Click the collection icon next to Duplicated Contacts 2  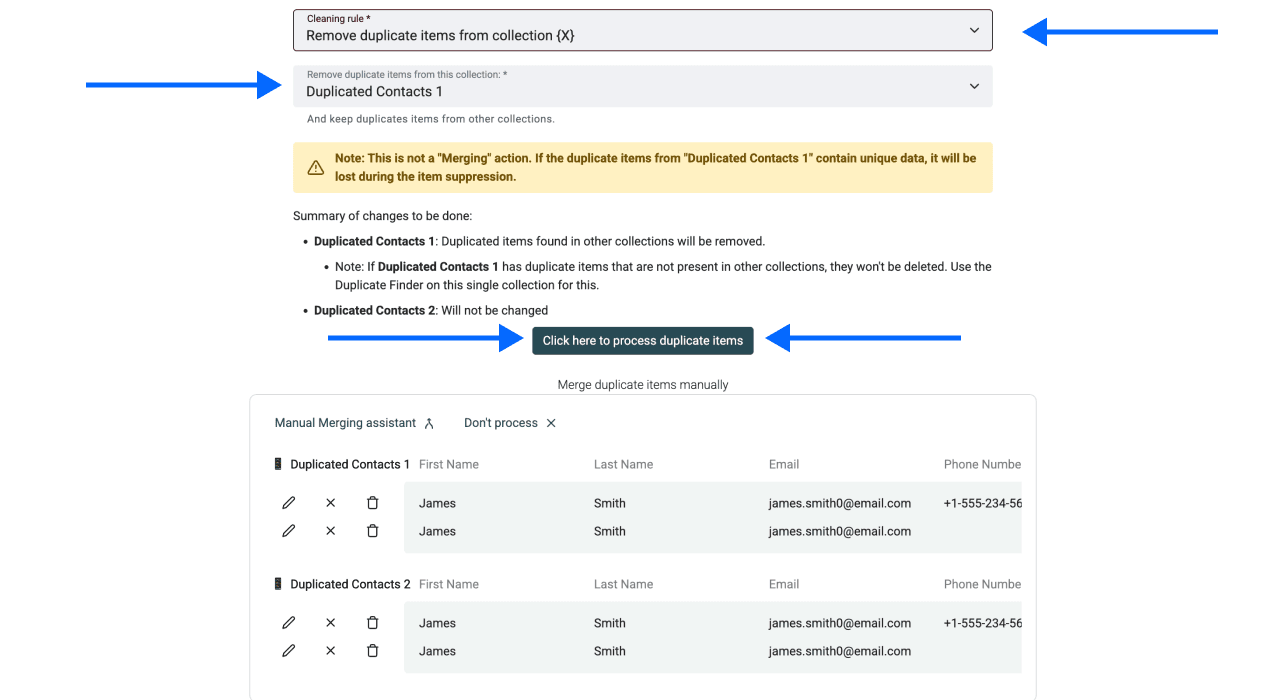pyautogui.click(x=278, y=583)
